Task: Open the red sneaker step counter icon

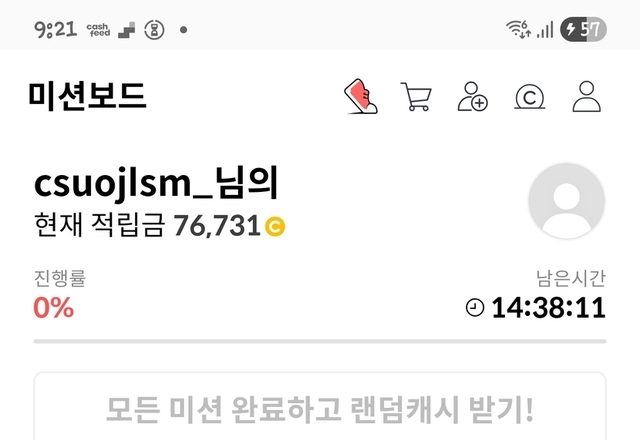Action: (361, 96)
